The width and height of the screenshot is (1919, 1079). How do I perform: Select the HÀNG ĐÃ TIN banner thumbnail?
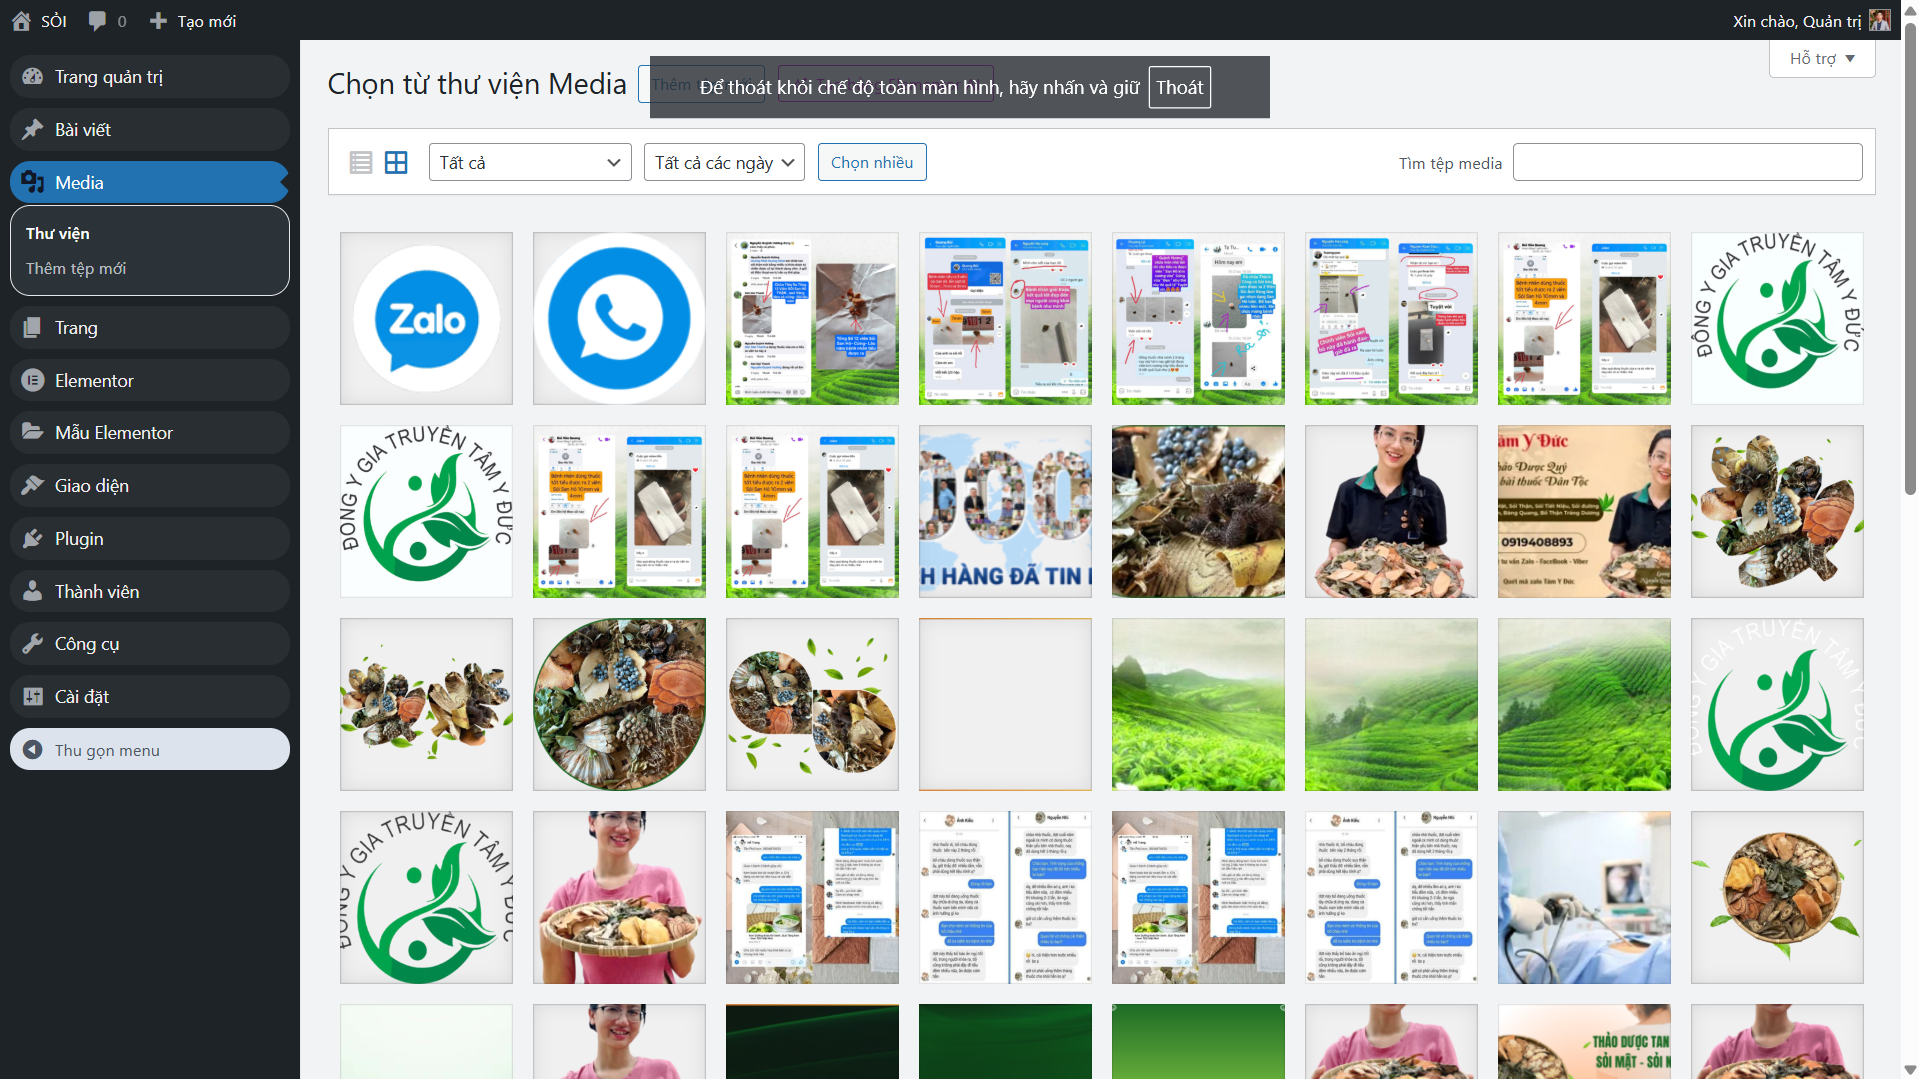[x=1006, y=512]
